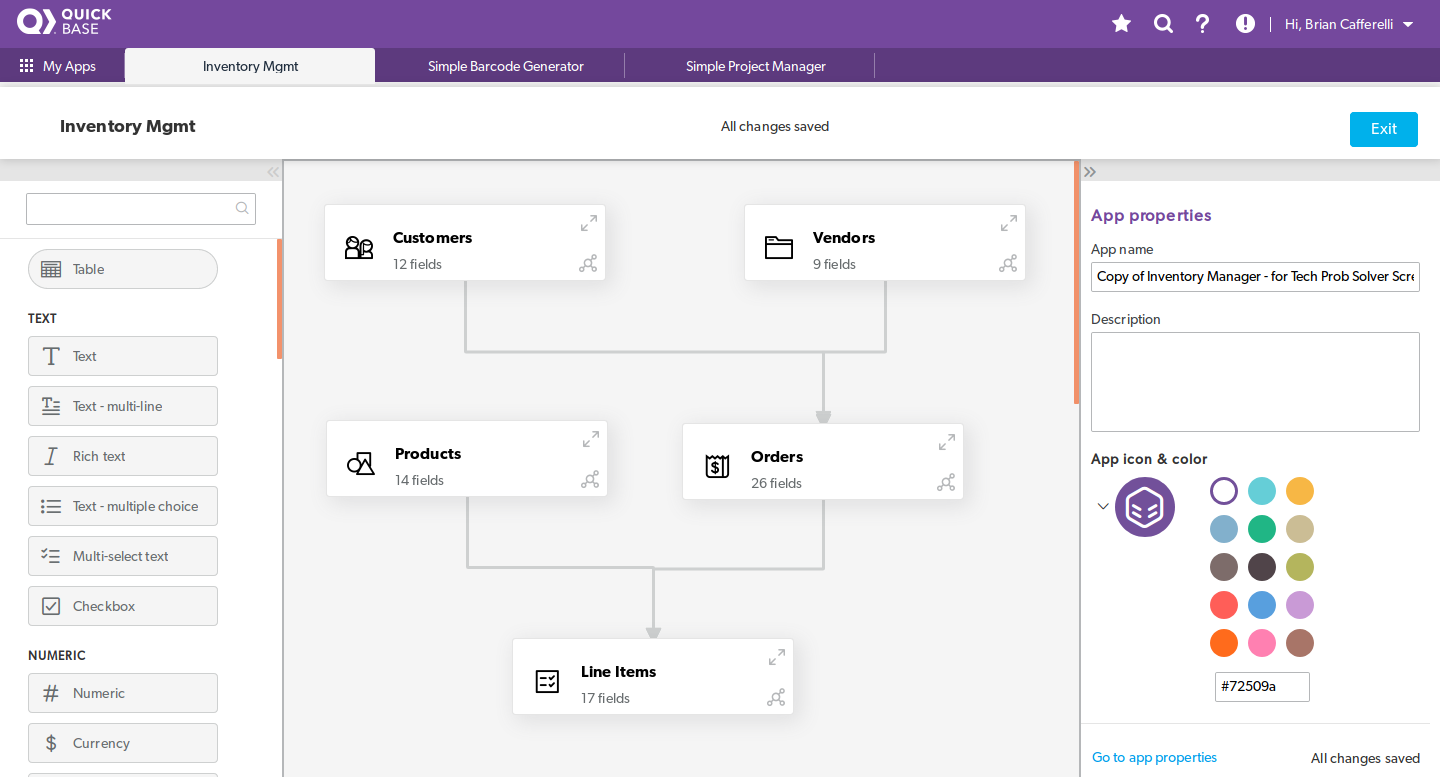Click relationships icon on Line Items card
Viewport: 1440px width, 777px height.
click(776, 698)
